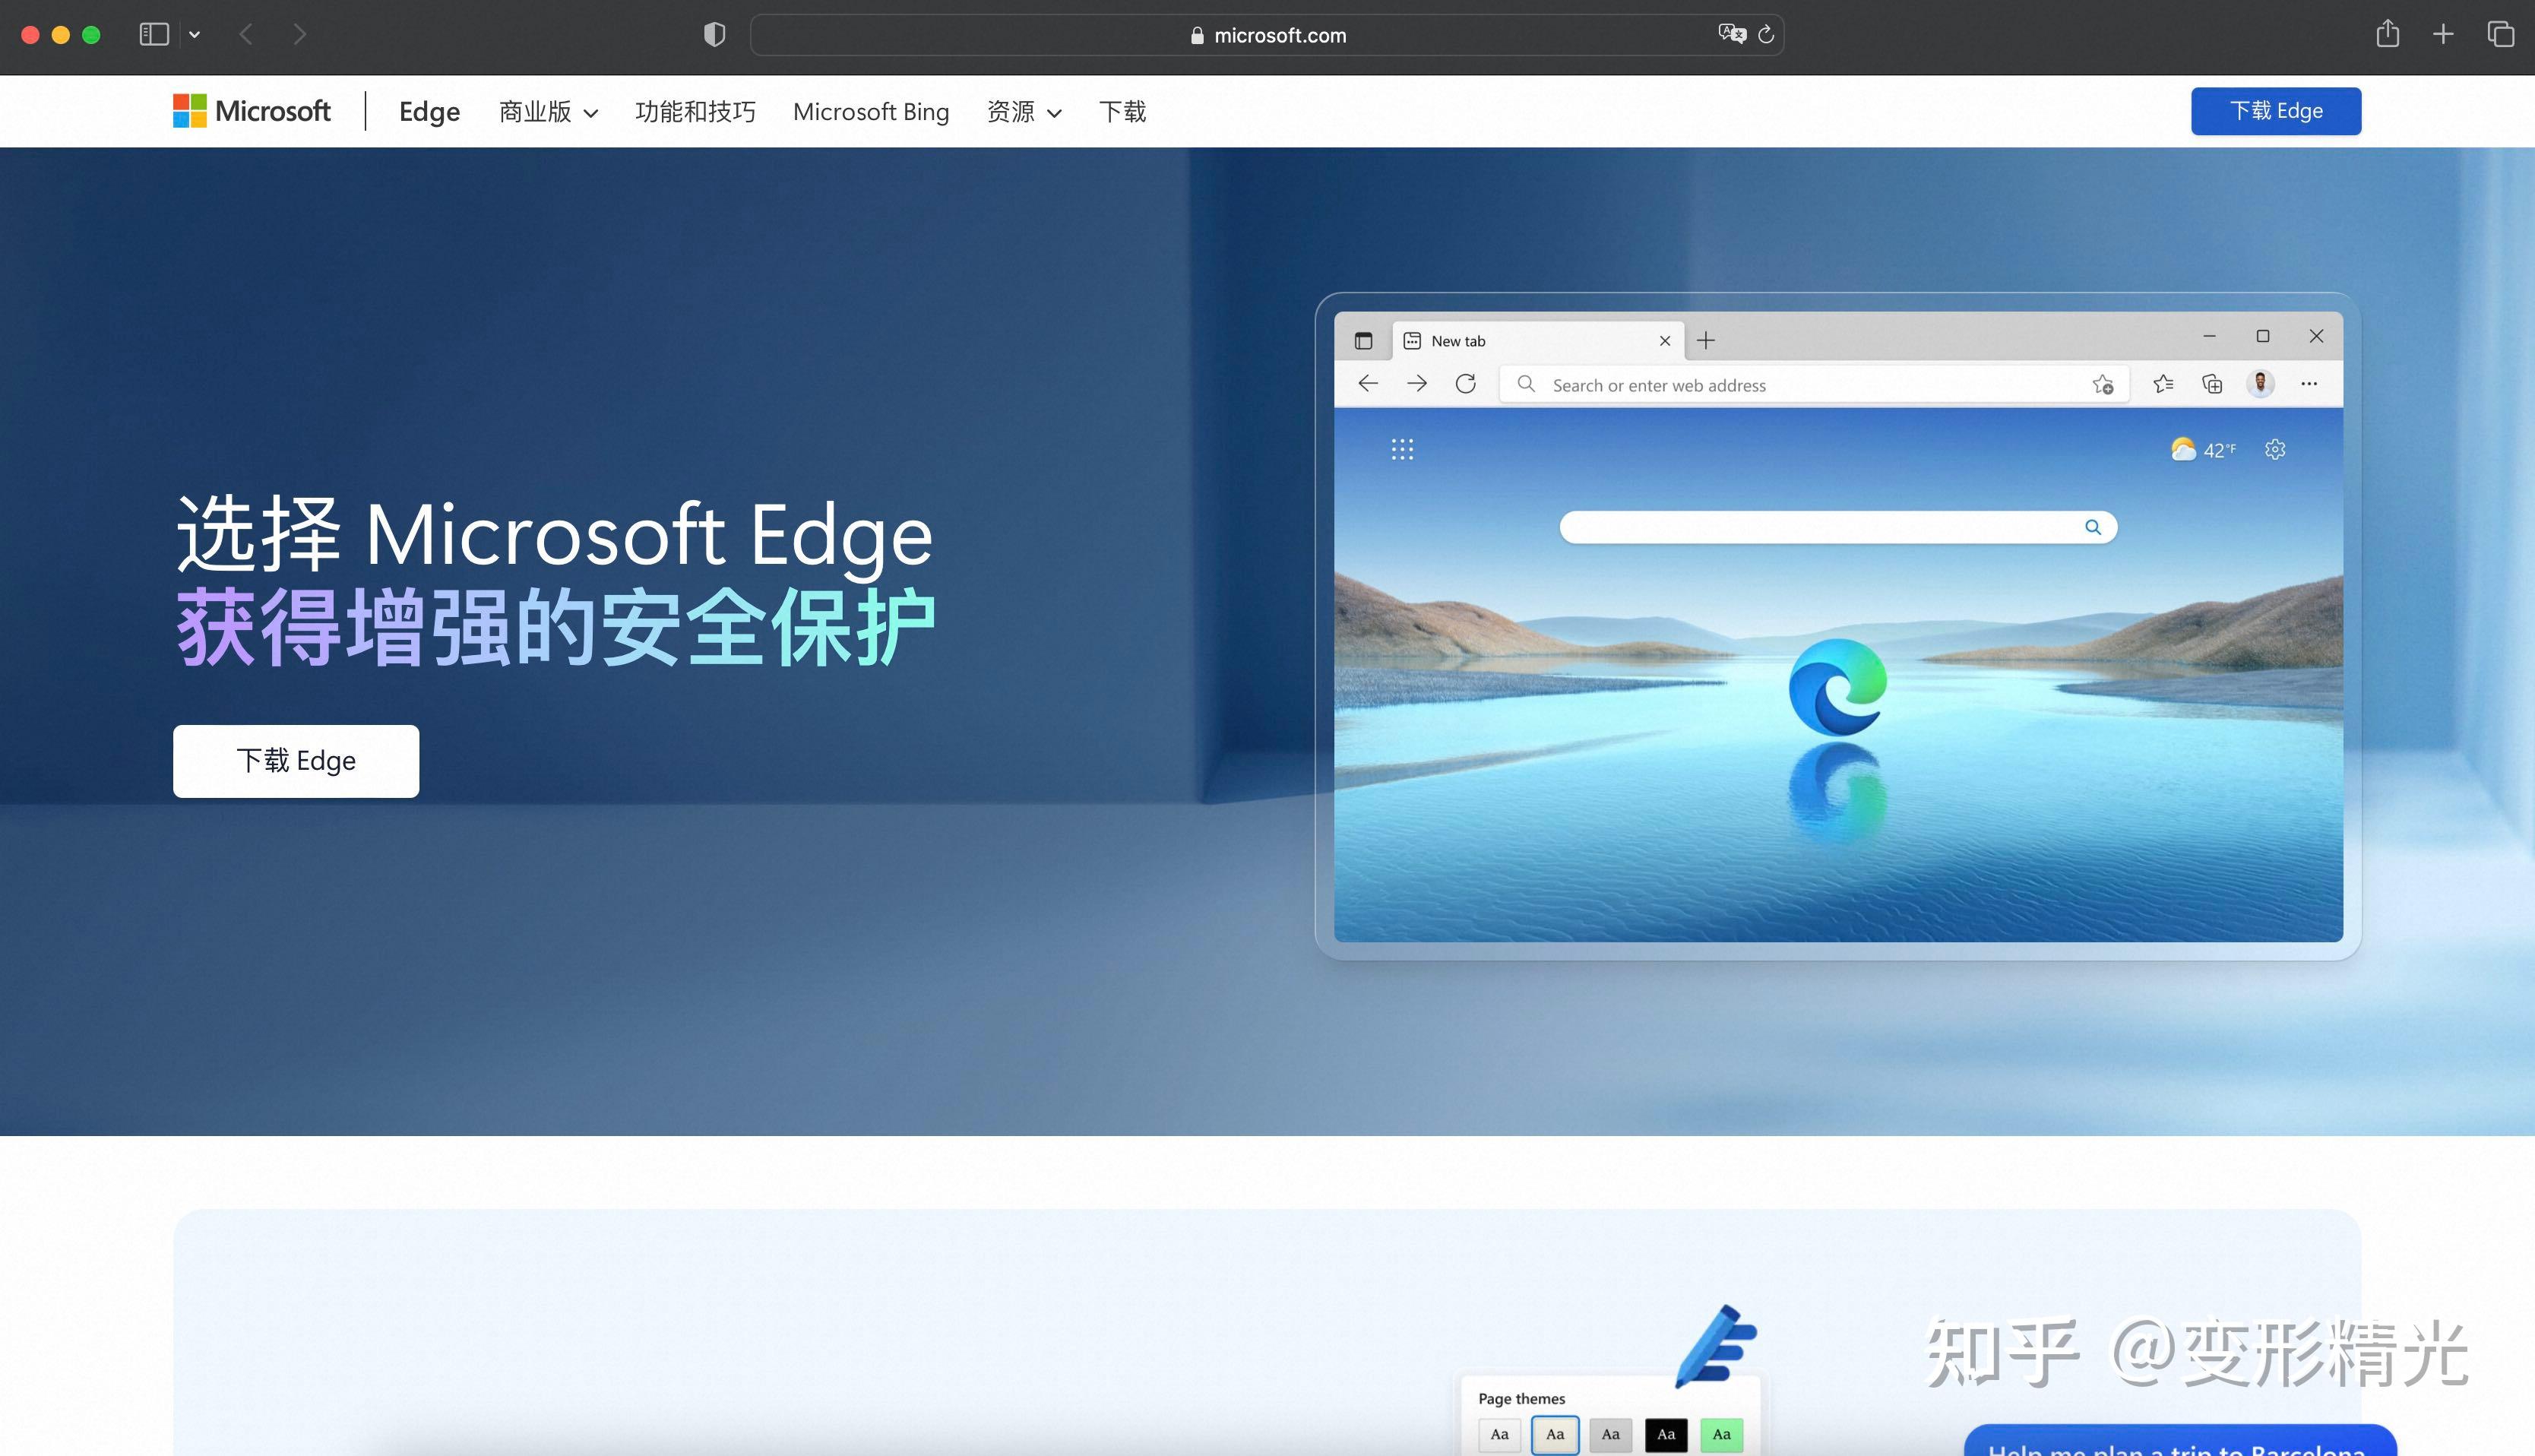
Task: Choose the black Aa page theme
Action: click(x=1666, y=1435)
